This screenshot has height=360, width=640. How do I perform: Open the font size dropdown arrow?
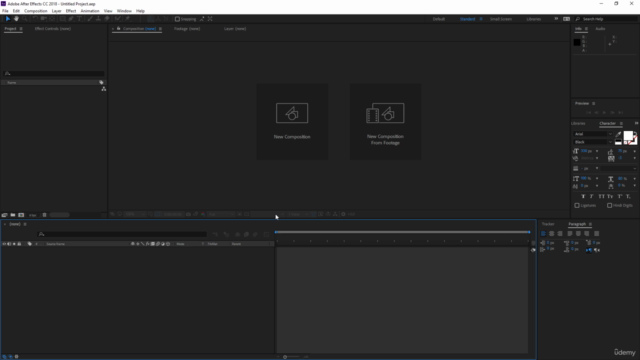coord(597,151)
